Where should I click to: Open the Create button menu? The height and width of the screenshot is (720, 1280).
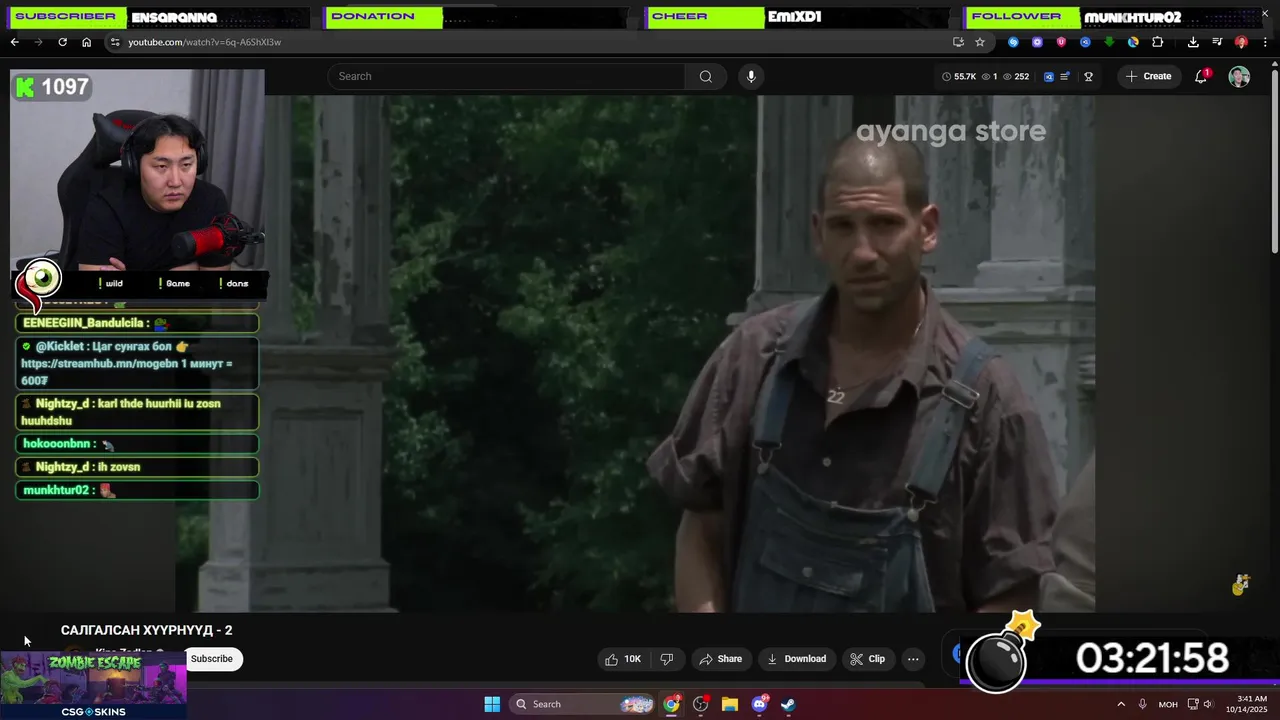[1148, 76]
